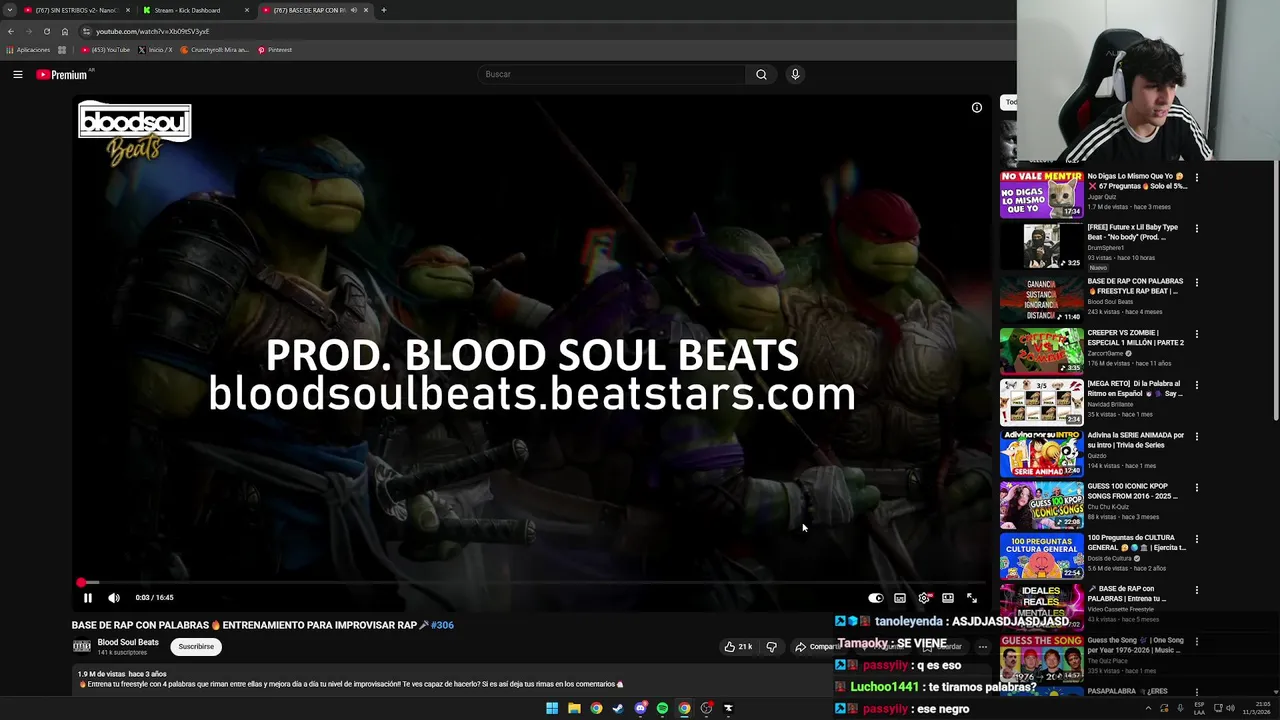This screenshot has height=720, width=1280.
Task: Open the CREEPER VS ZOMBIE video thumbnail
Action: (x=1041, y=350)
